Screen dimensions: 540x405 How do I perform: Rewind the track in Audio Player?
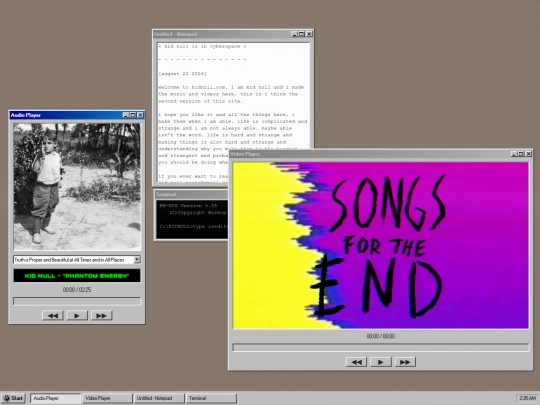[53, 315]
